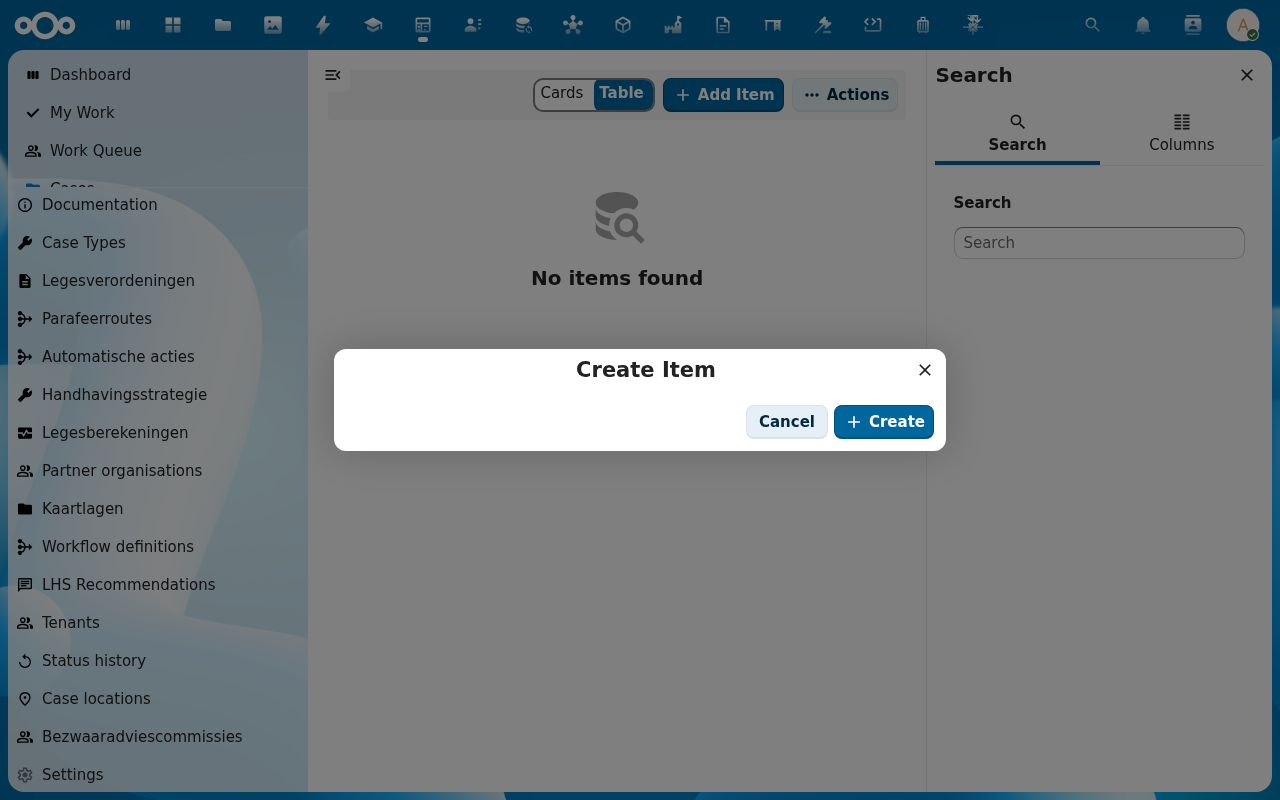Open the Actions dropdown menu
The height and width of the screenshot is (800, 1280).
[845, 95]
